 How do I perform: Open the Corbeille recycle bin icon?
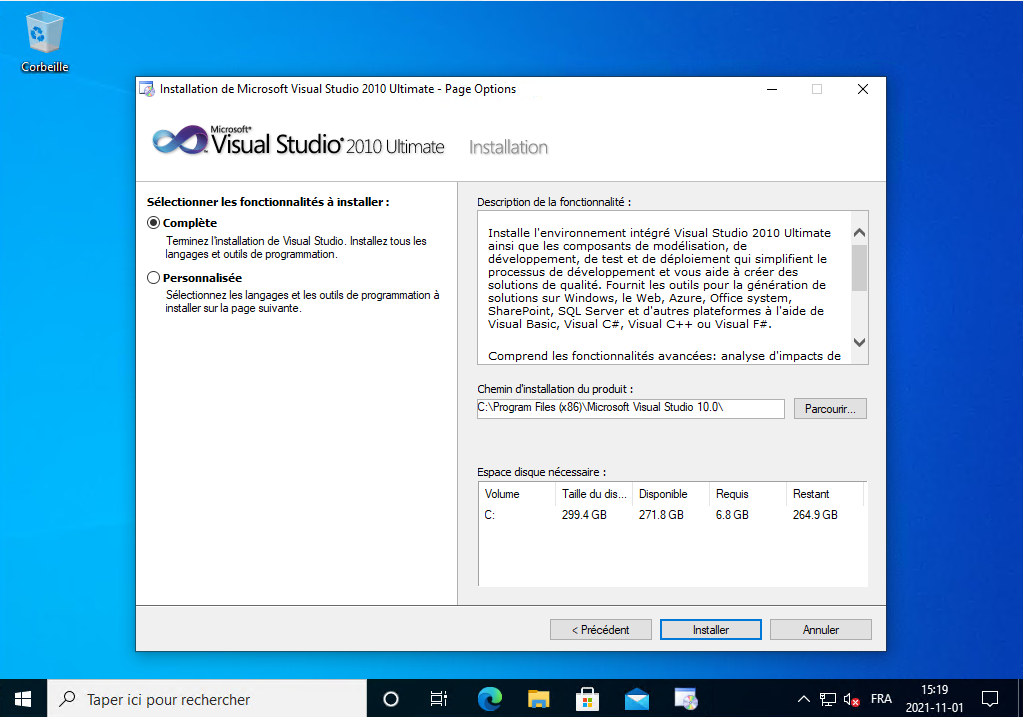tap(44, 41)
